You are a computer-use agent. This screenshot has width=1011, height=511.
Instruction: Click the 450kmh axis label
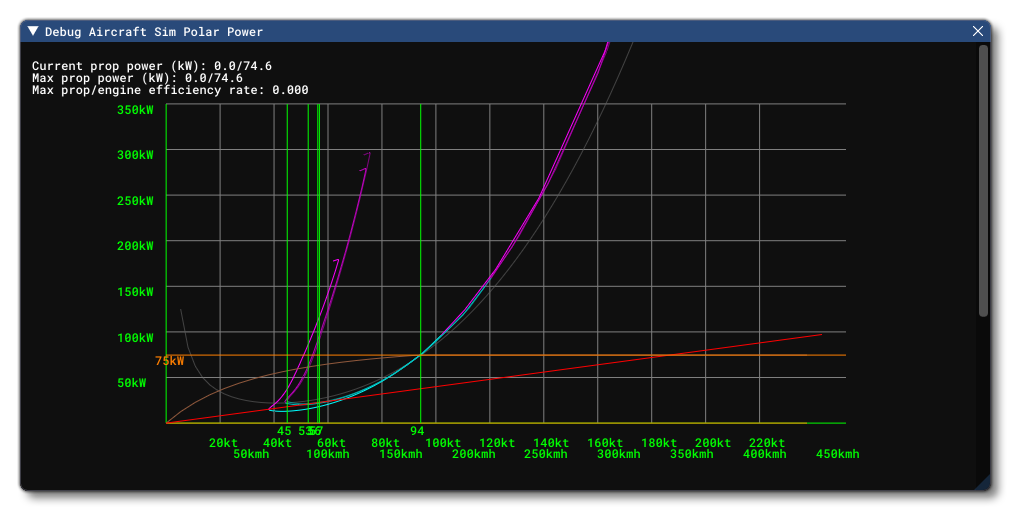click(x=837, y=454)
